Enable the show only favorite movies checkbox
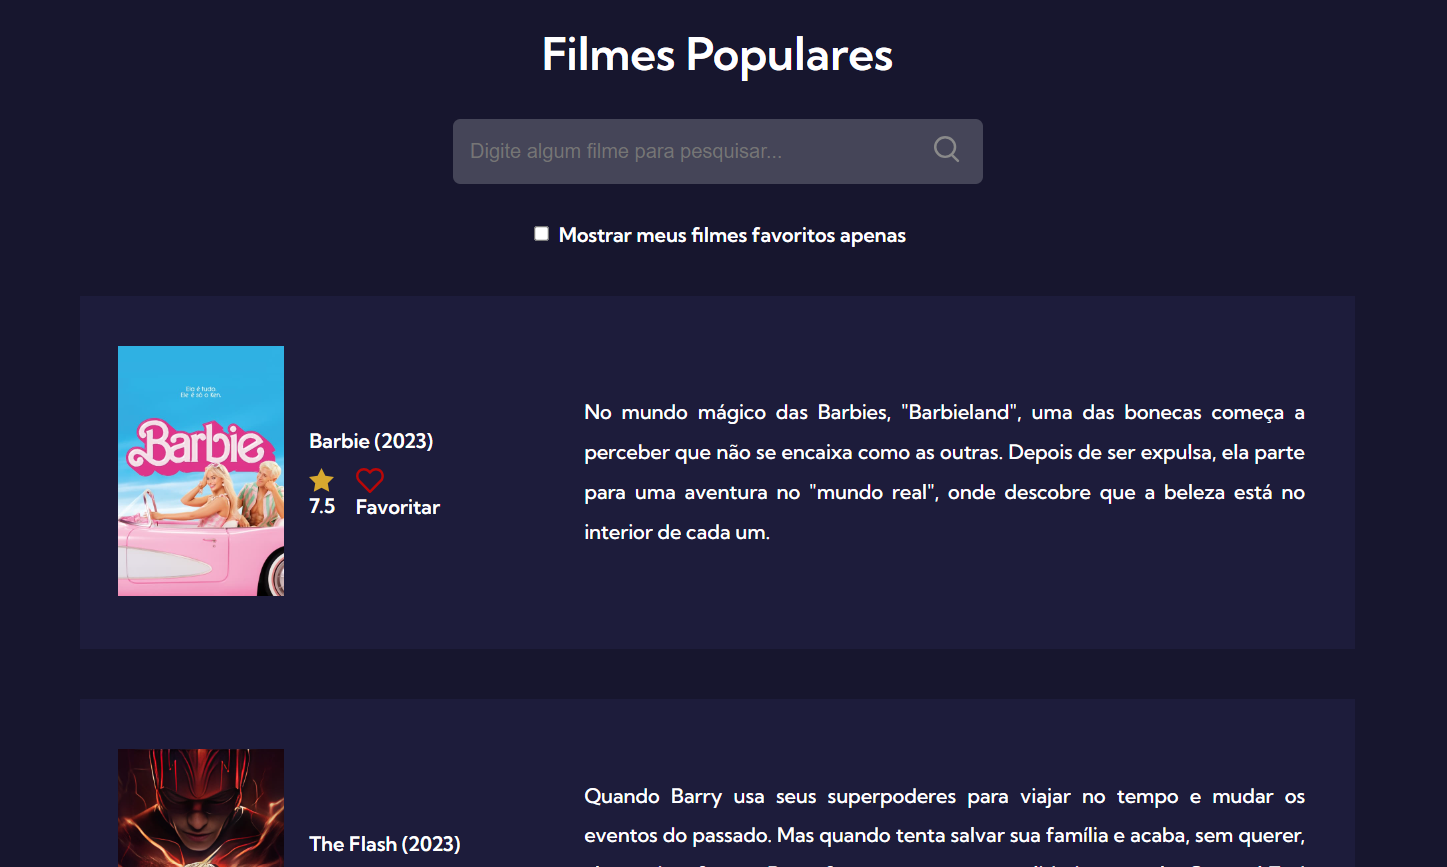This screenshot has width=1447, height=867. click(x=541, y=234)
